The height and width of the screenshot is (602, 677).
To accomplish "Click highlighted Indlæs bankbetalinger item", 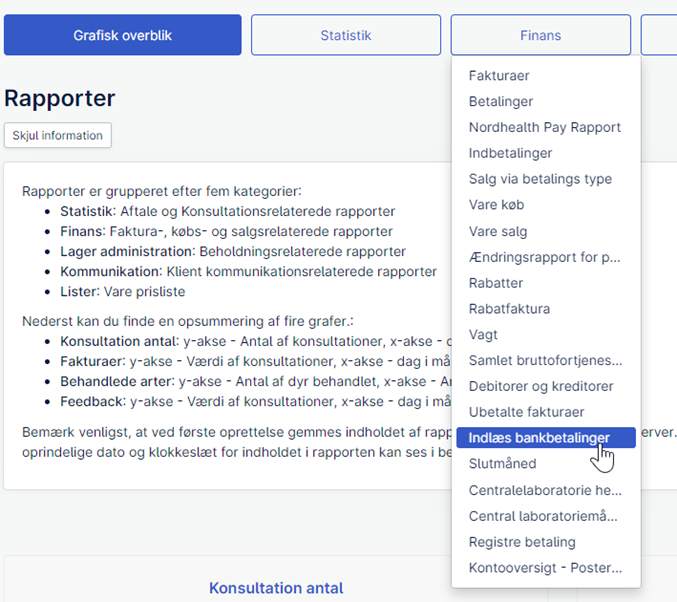I will coord(546,438).
